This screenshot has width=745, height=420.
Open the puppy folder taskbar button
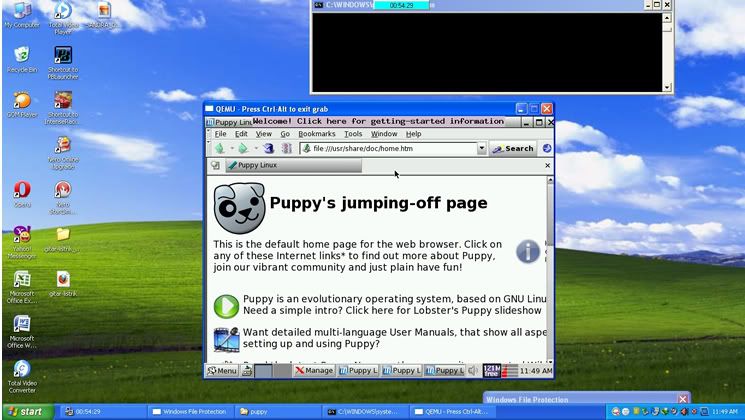tap(276, 411)
